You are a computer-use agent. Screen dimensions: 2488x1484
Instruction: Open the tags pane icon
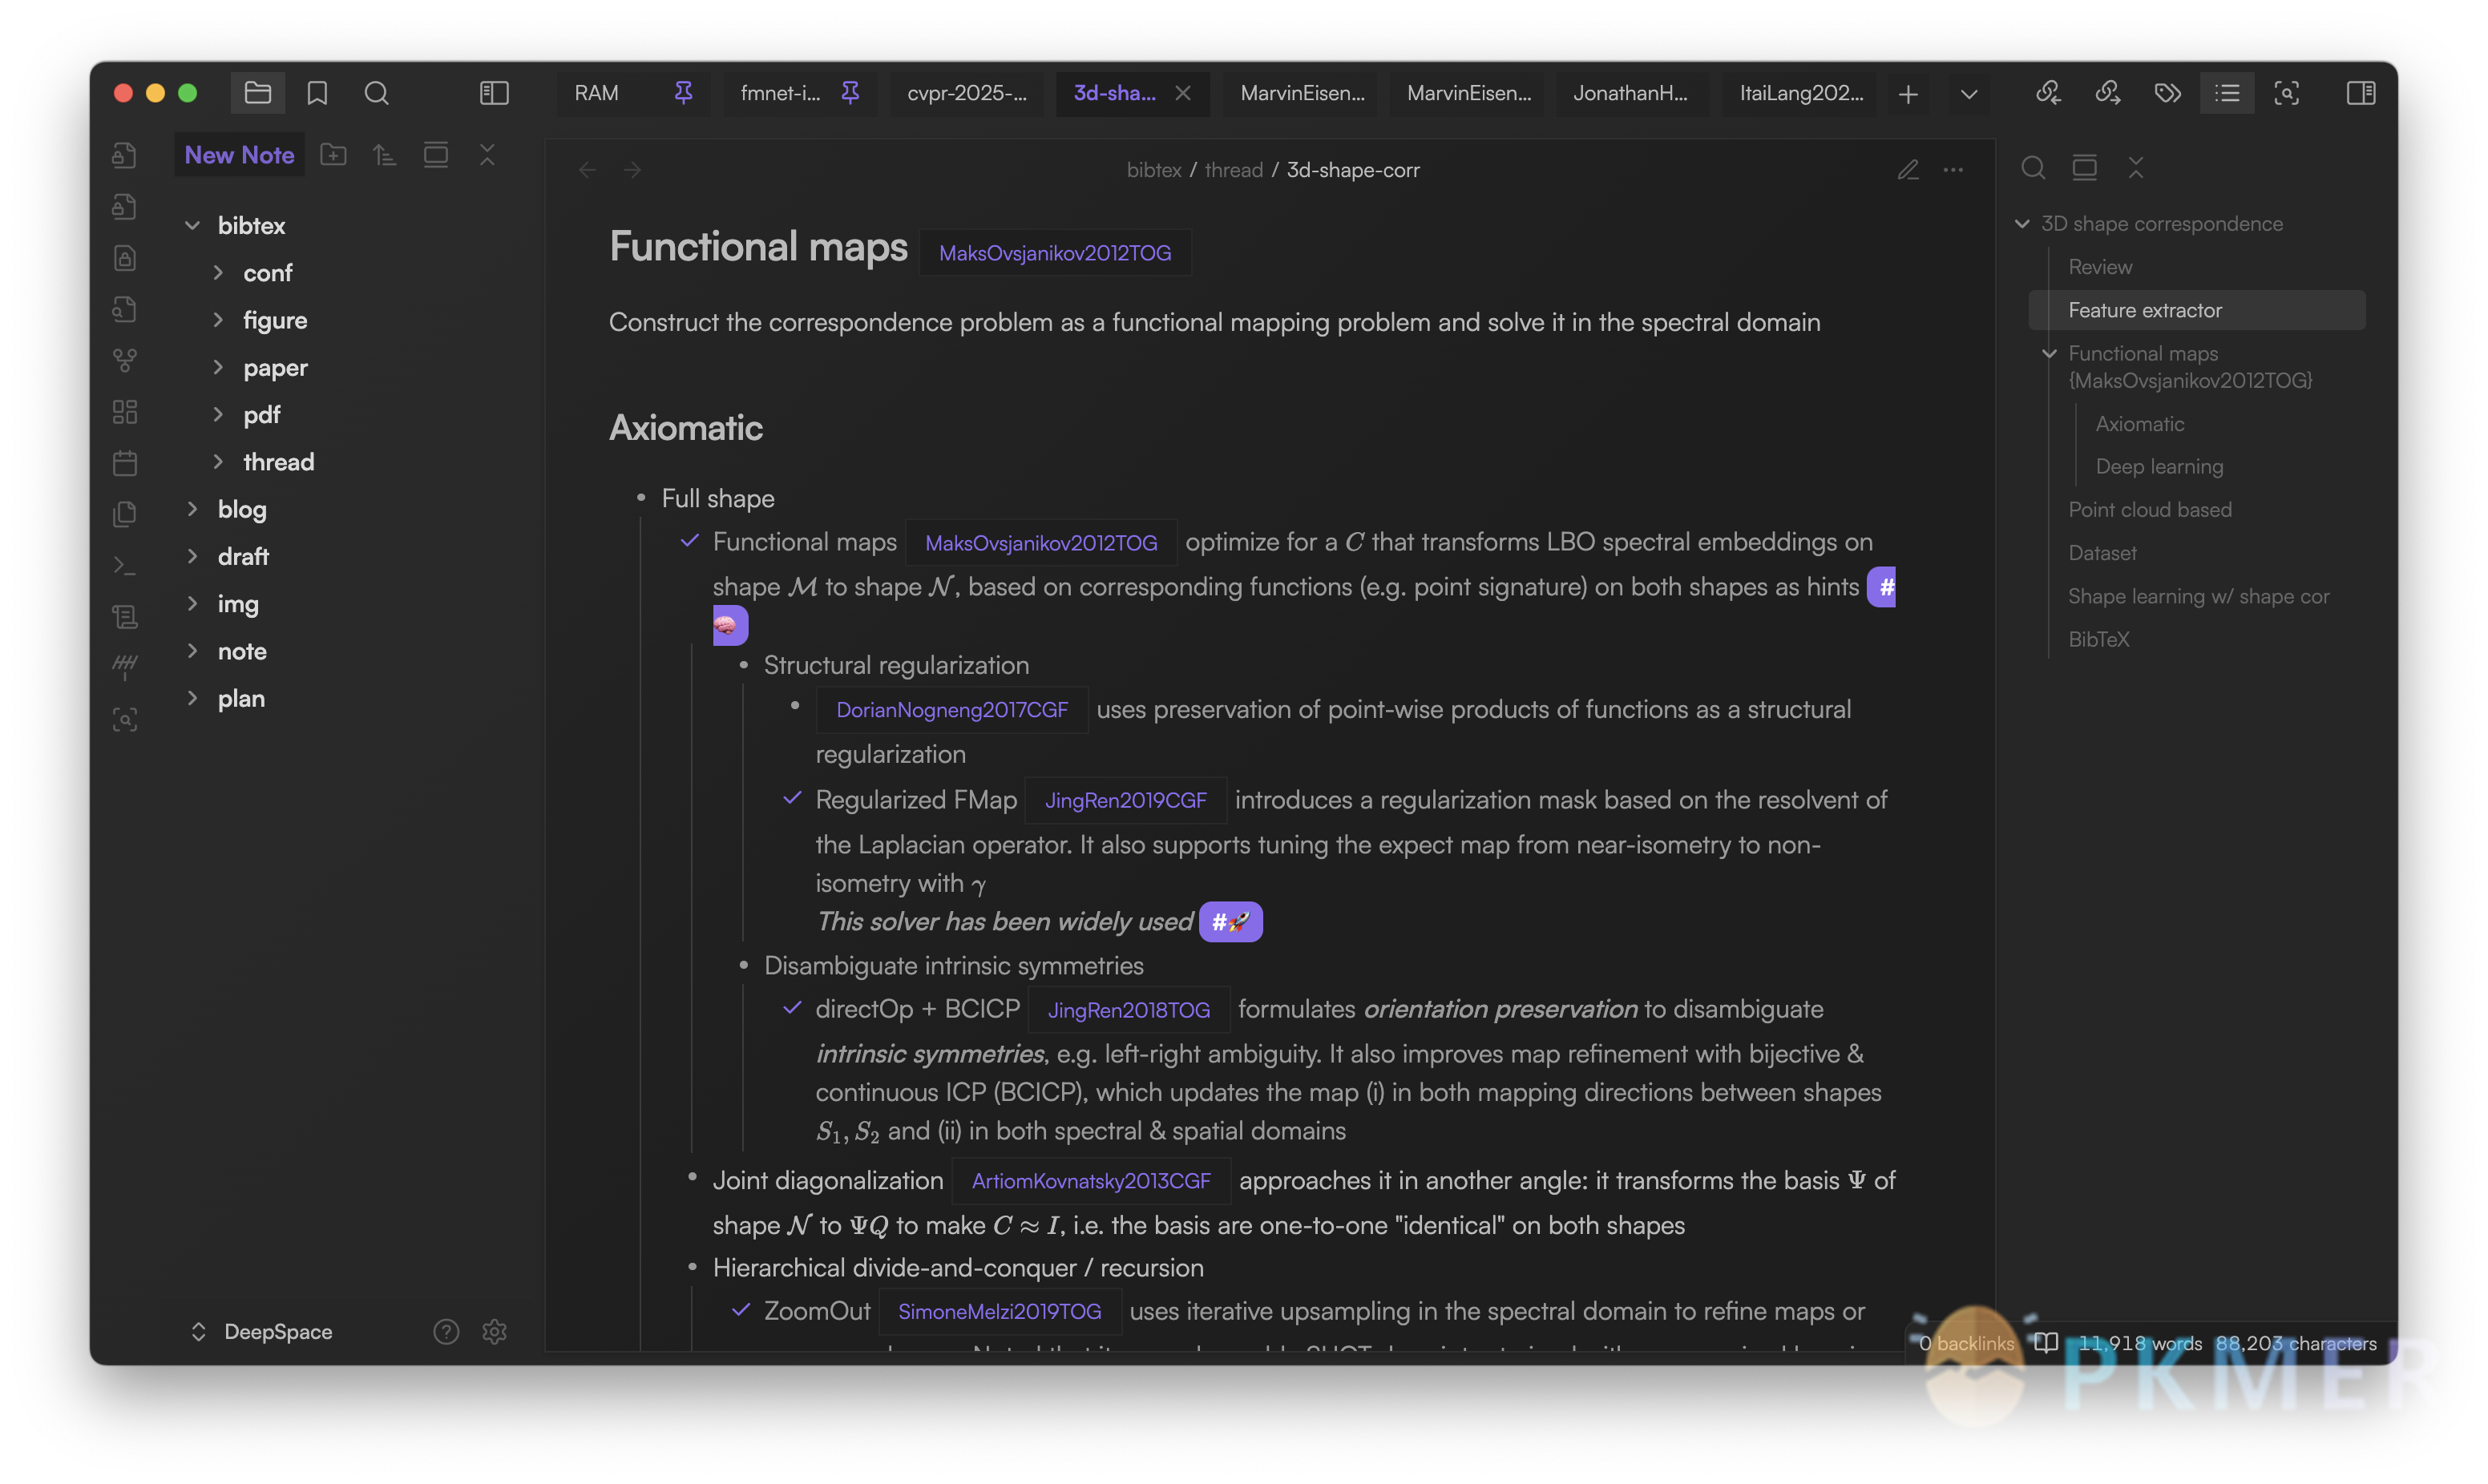point(2167,93)
